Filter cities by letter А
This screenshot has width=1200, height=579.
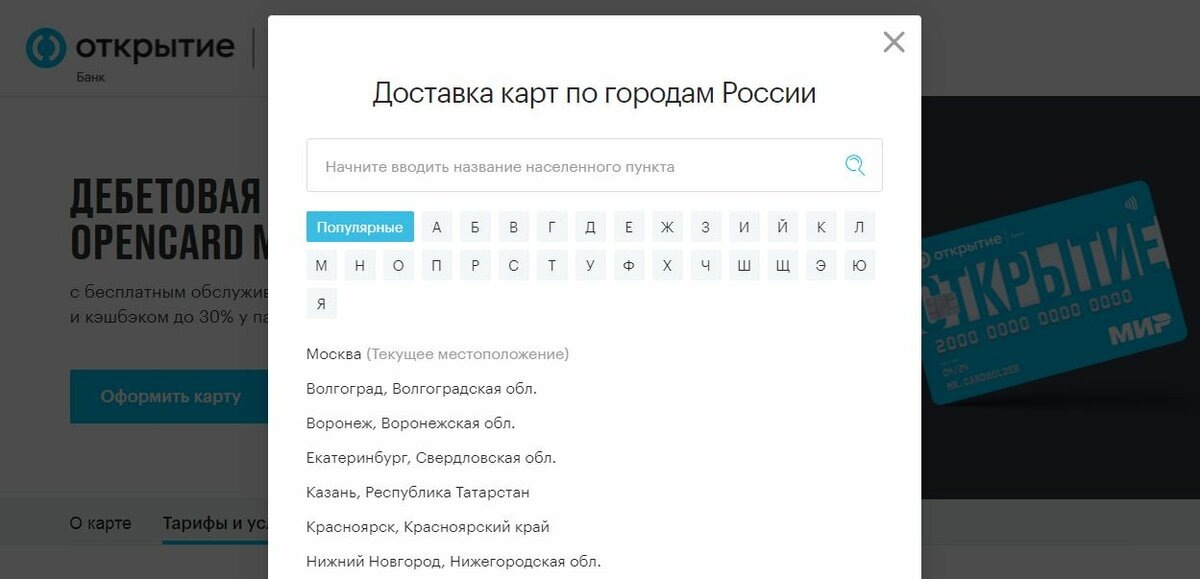coord(437,227)
